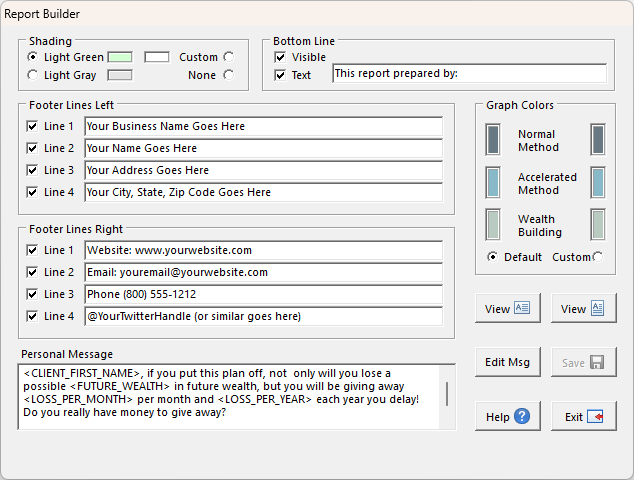The image size is (634, 480).
Task: Select the Light Gray shading radio button
Action: (33, 75)
